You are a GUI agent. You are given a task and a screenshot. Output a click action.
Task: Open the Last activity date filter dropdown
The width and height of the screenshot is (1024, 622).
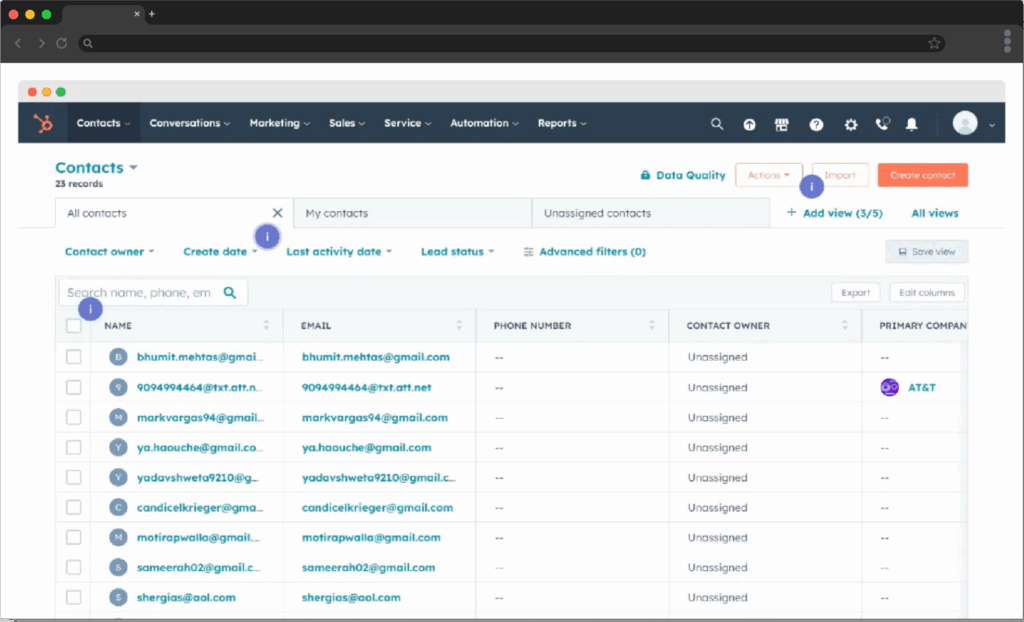(339, 252)
